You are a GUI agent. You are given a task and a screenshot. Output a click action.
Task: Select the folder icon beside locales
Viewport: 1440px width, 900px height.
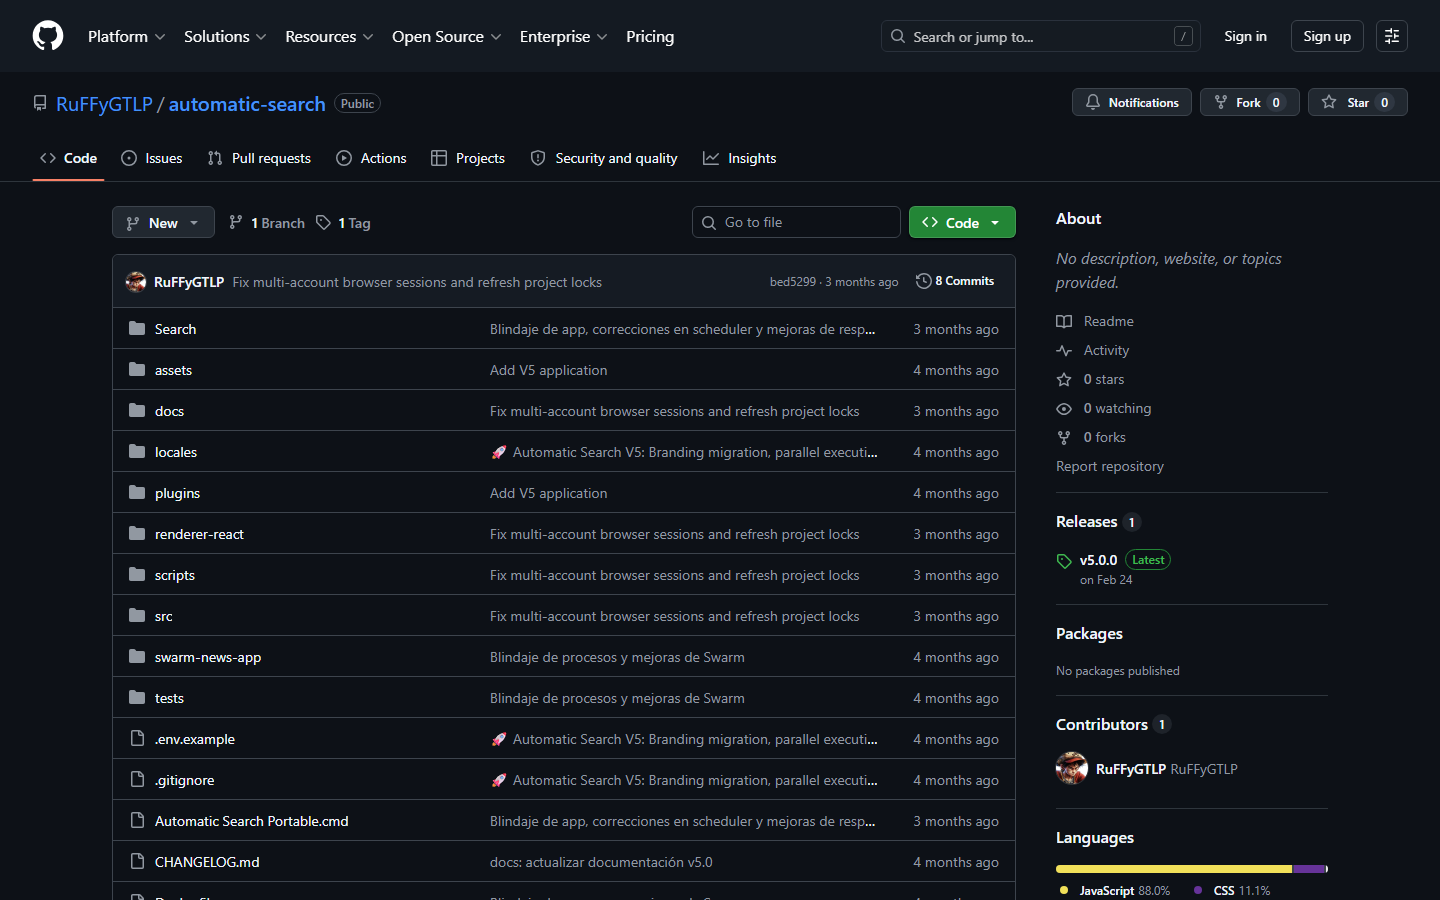[x=137, y=451]
